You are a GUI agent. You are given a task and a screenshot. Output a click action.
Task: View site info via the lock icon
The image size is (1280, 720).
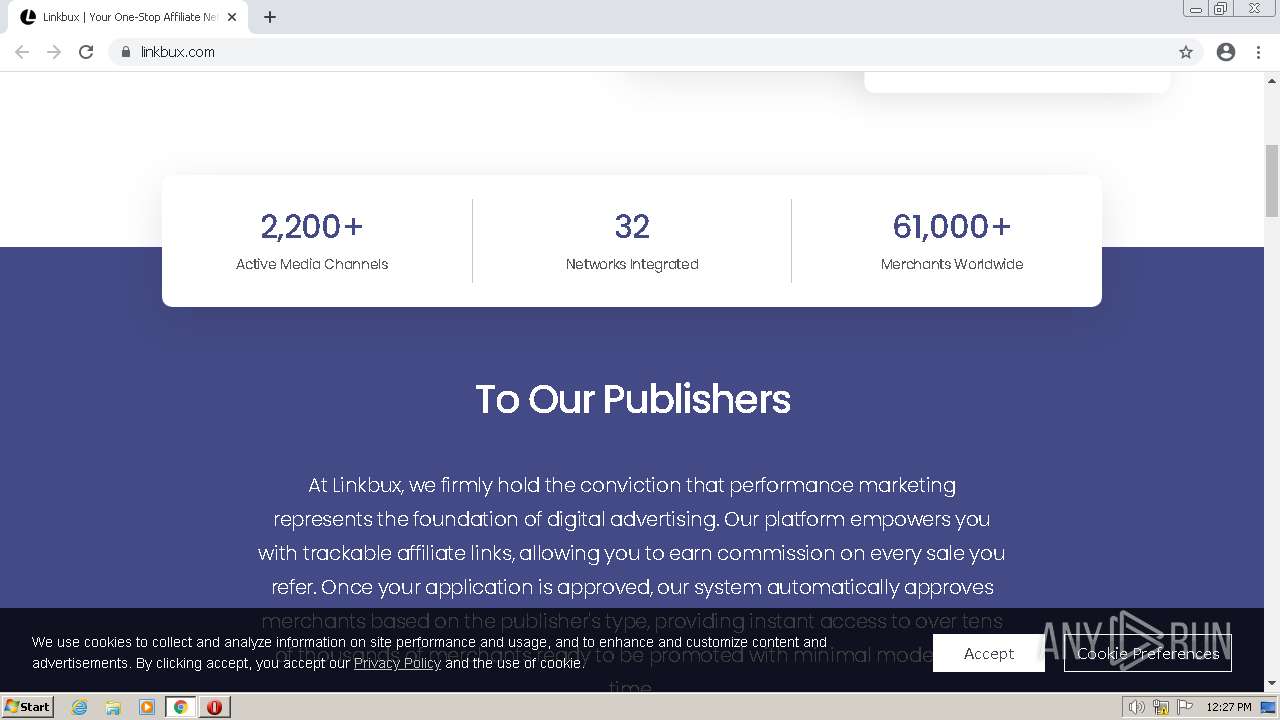(126, 52)
